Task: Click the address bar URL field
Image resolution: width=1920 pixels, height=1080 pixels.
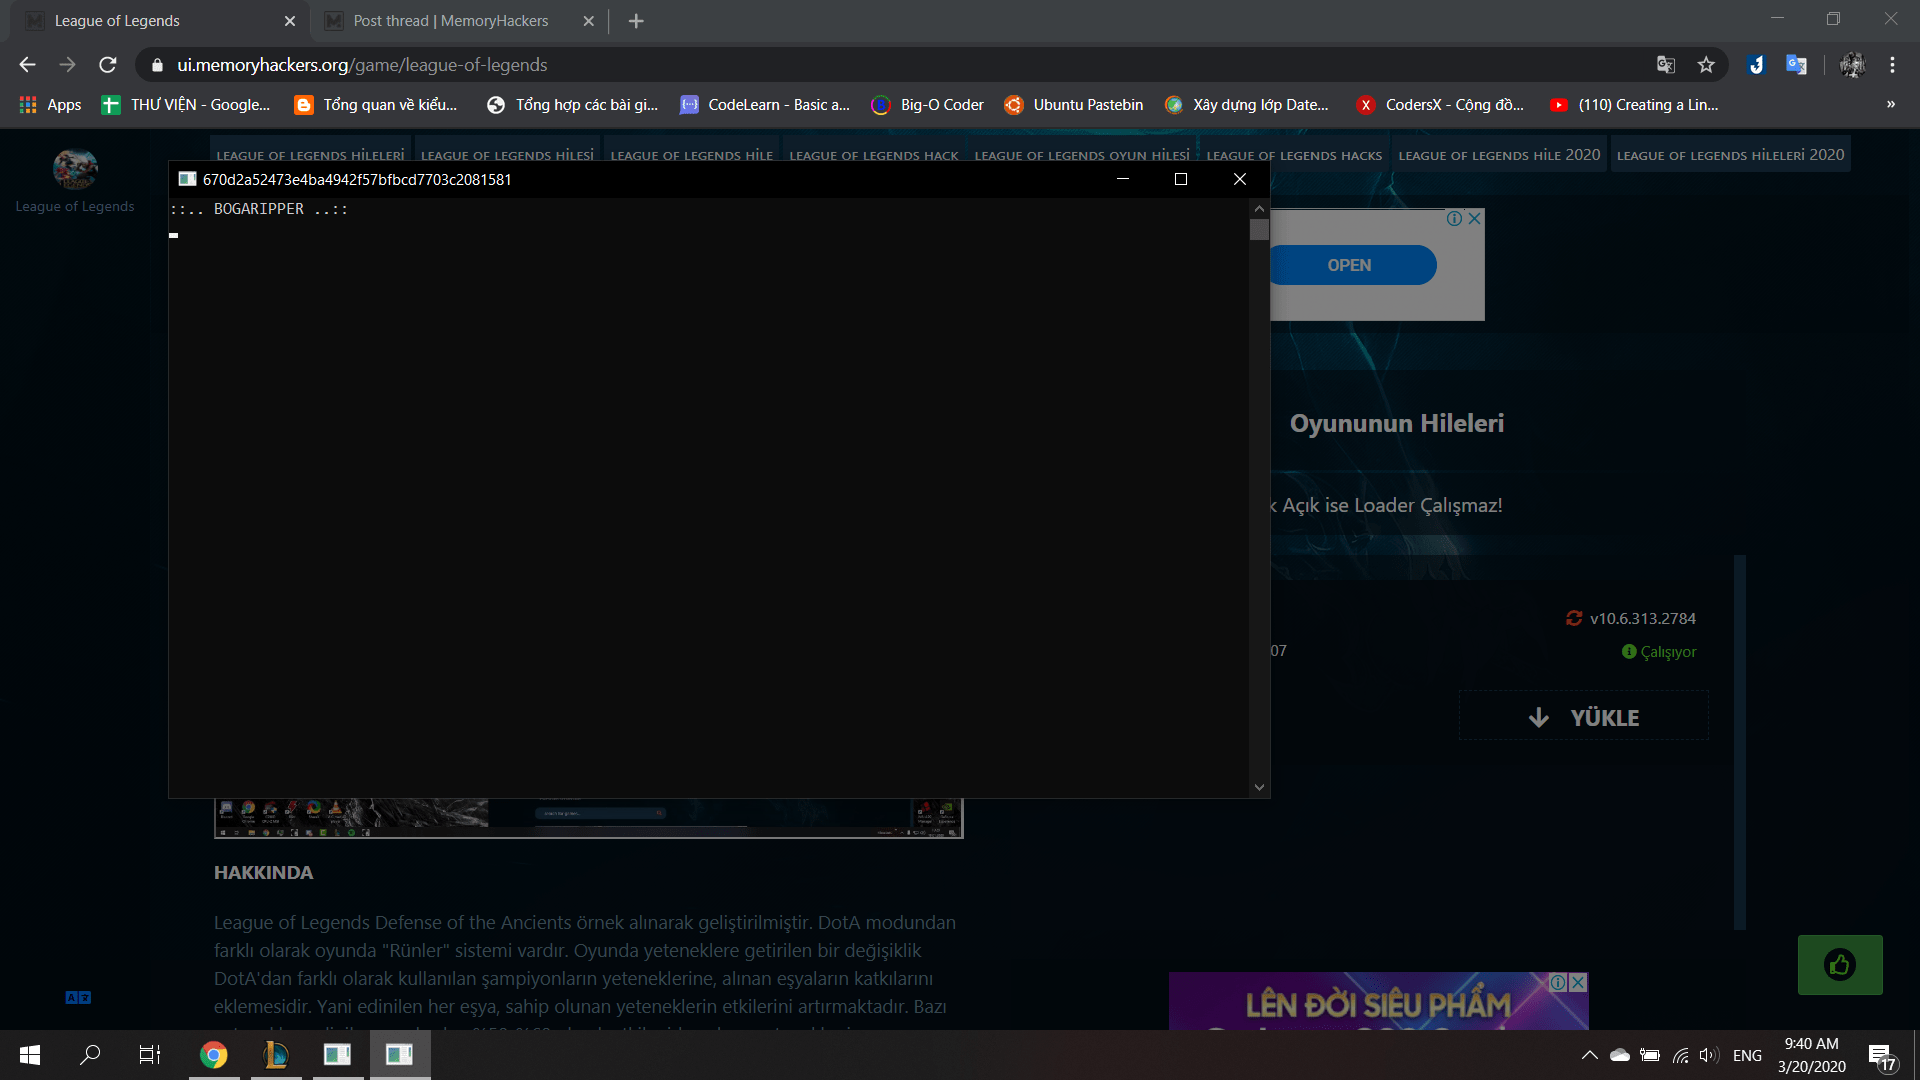Action: click(x=900, y=65)
